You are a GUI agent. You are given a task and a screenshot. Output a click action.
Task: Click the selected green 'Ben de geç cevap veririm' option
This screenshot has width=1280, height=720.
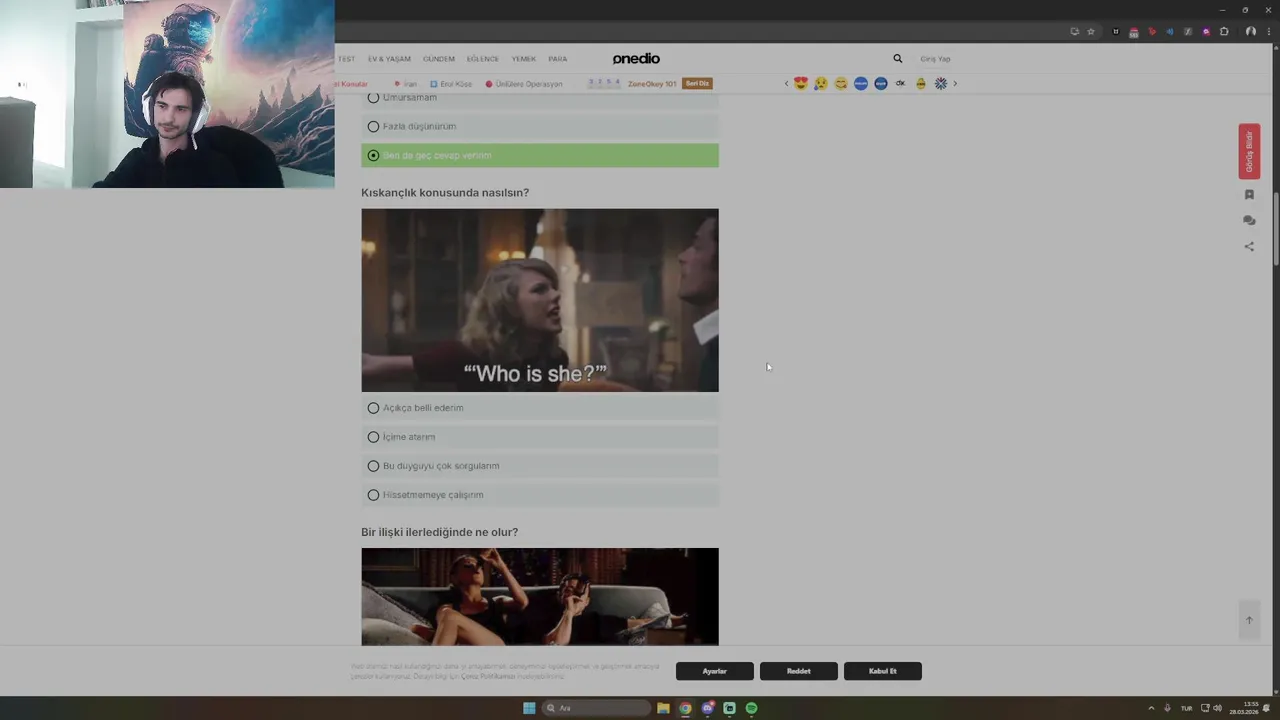click(540, 155)
